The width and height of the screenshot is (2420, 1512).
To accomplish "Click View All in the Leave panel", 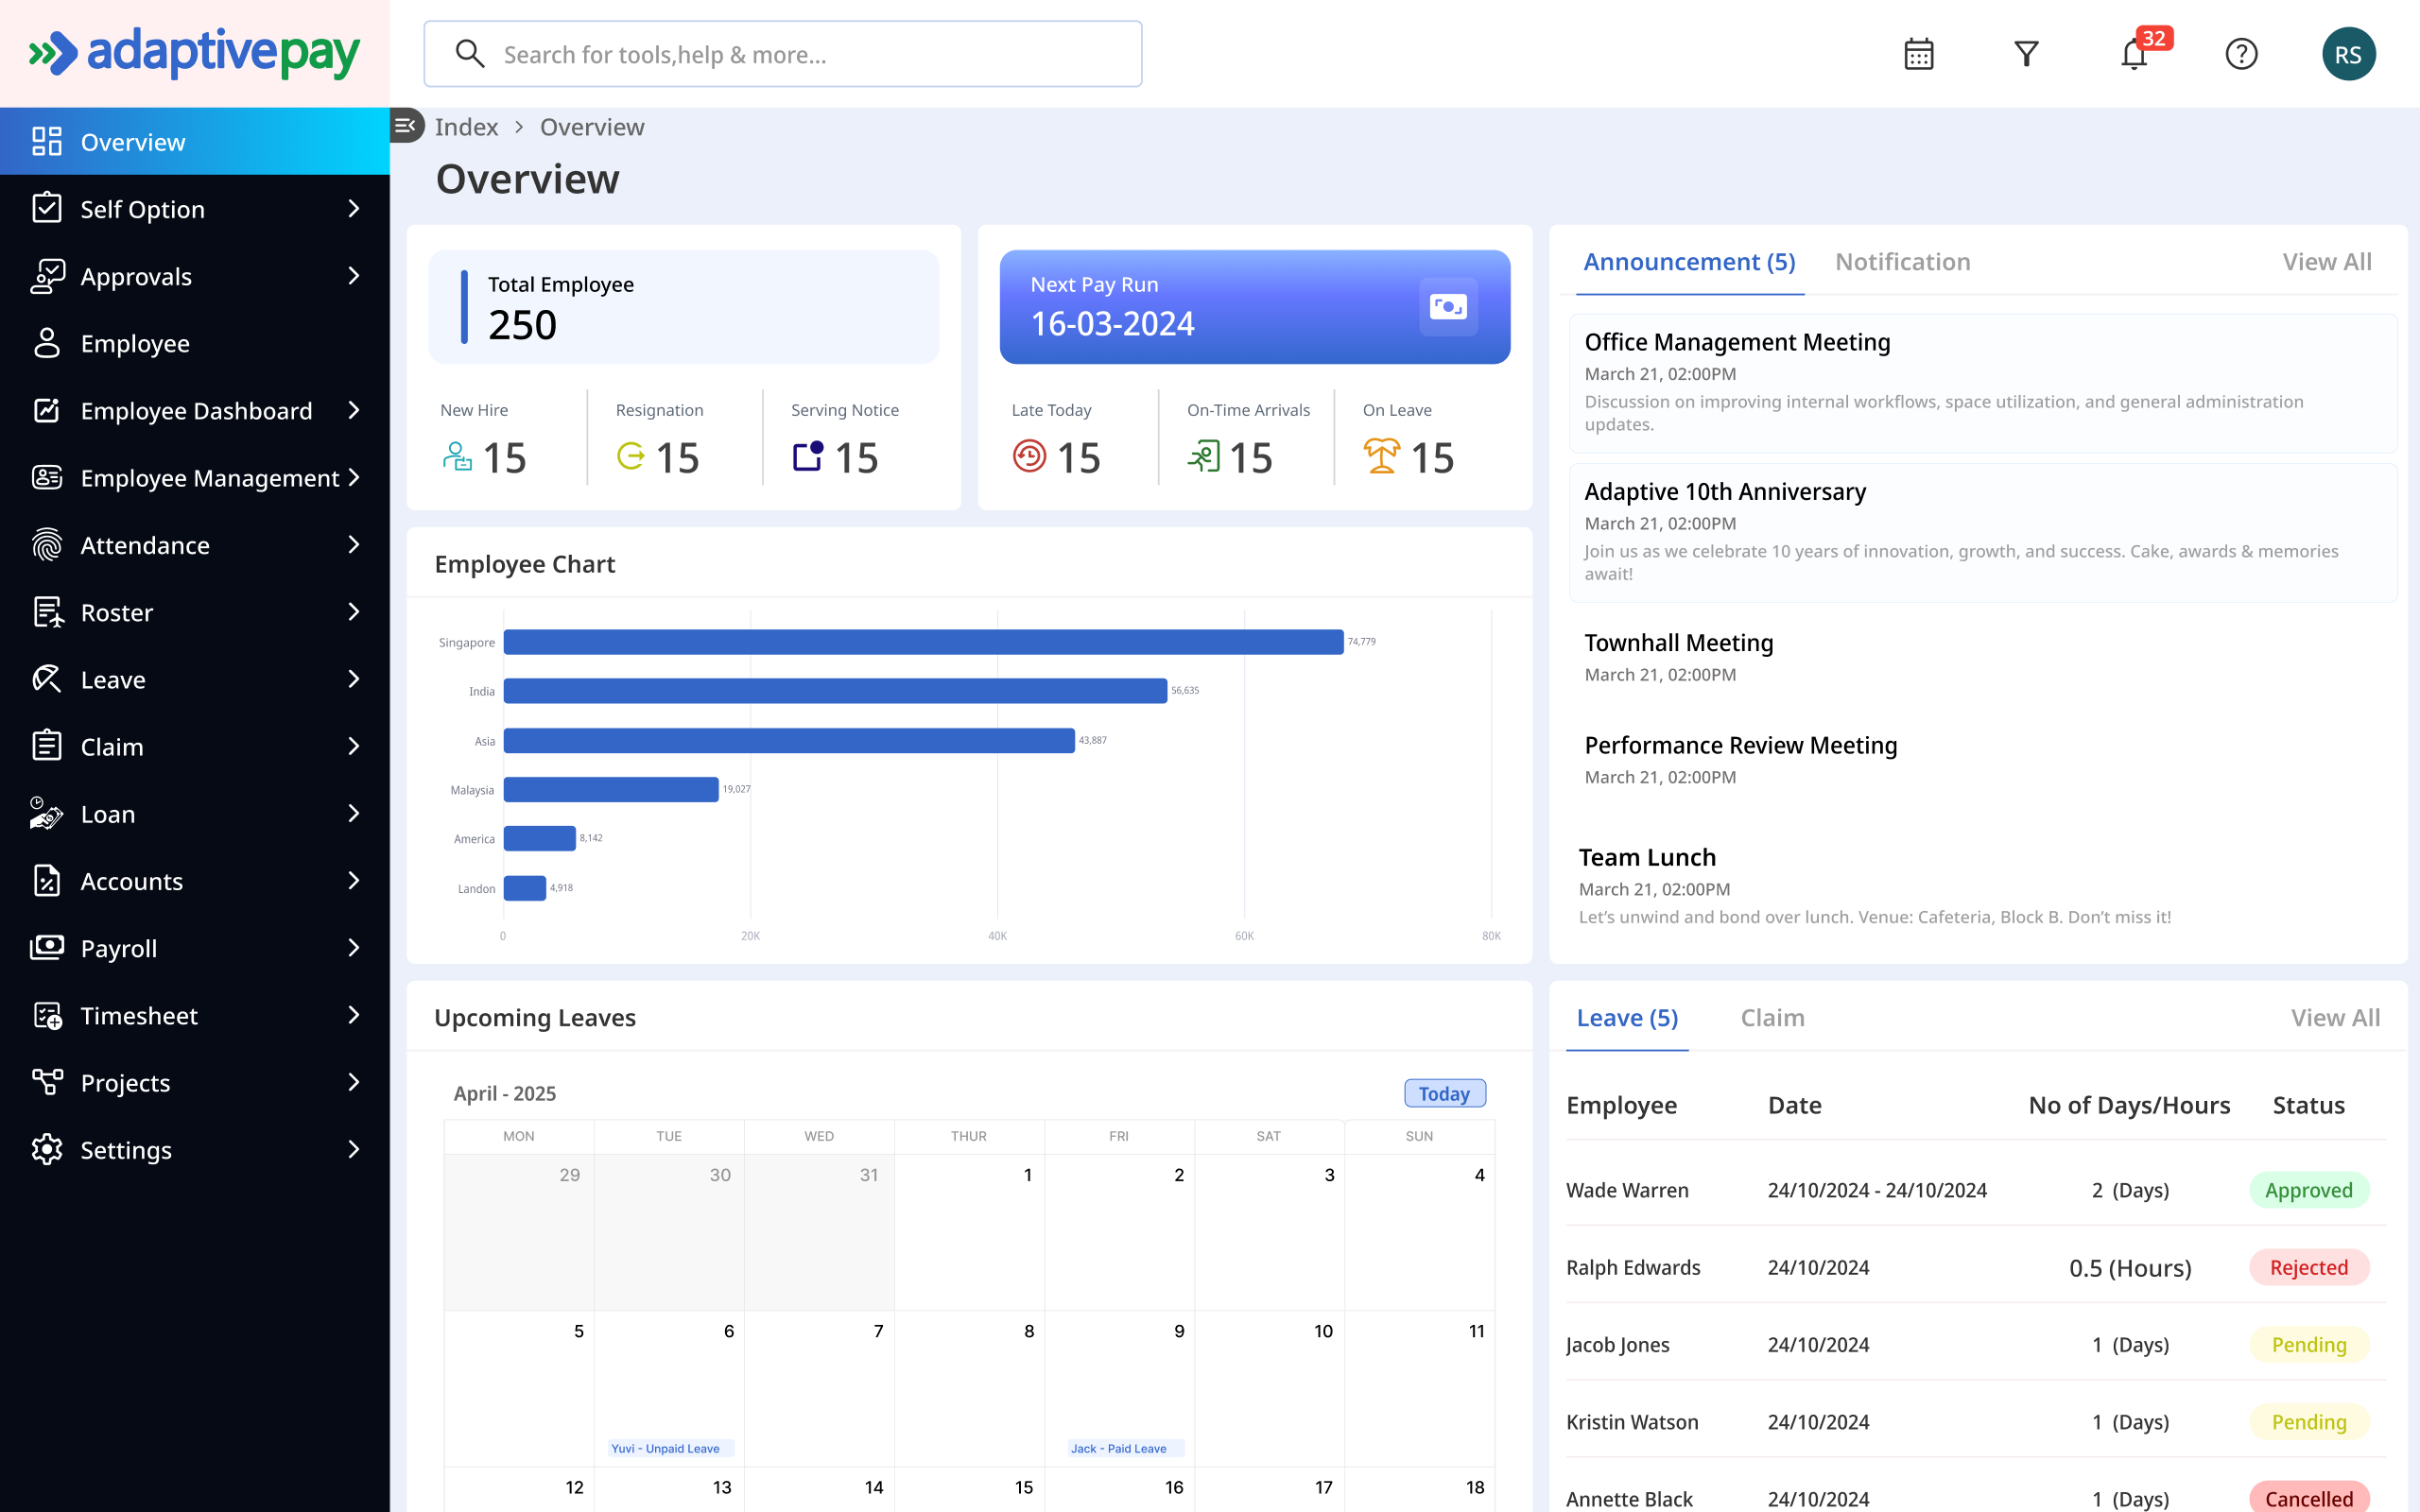I will pyautogui.click(x=2335, y=1018).
